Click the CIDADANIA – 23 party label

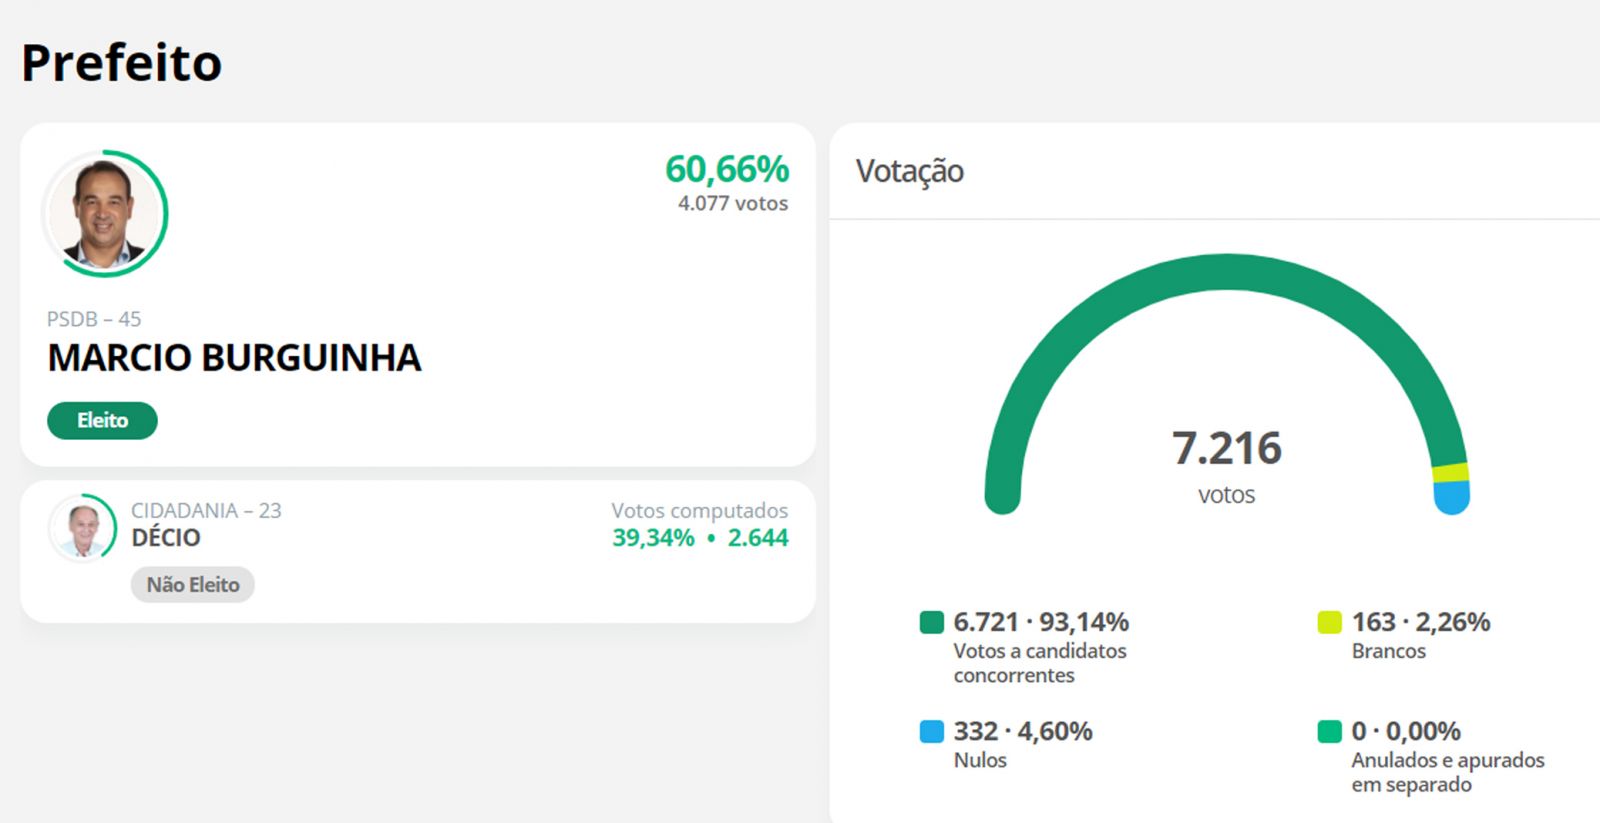pyautogui.click(x=206, y=511)
